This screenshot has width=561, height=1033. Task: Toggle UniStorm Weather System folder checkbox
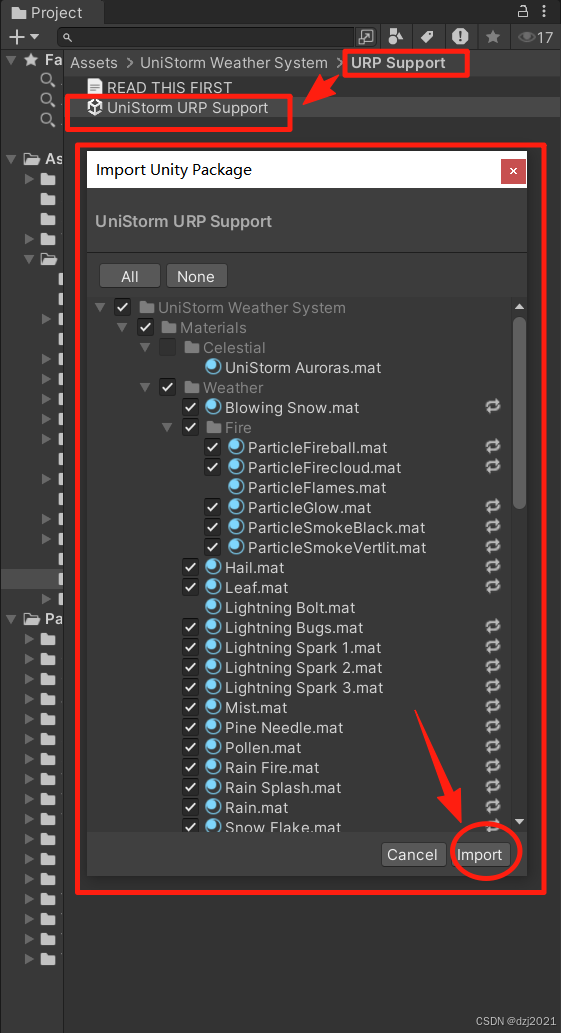[122, 308]
